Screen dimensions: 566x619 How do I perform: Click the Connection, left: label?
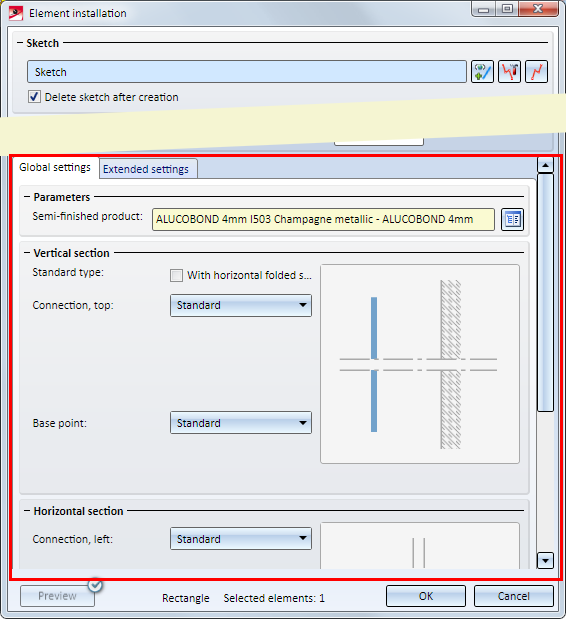(x=73, y=539)
